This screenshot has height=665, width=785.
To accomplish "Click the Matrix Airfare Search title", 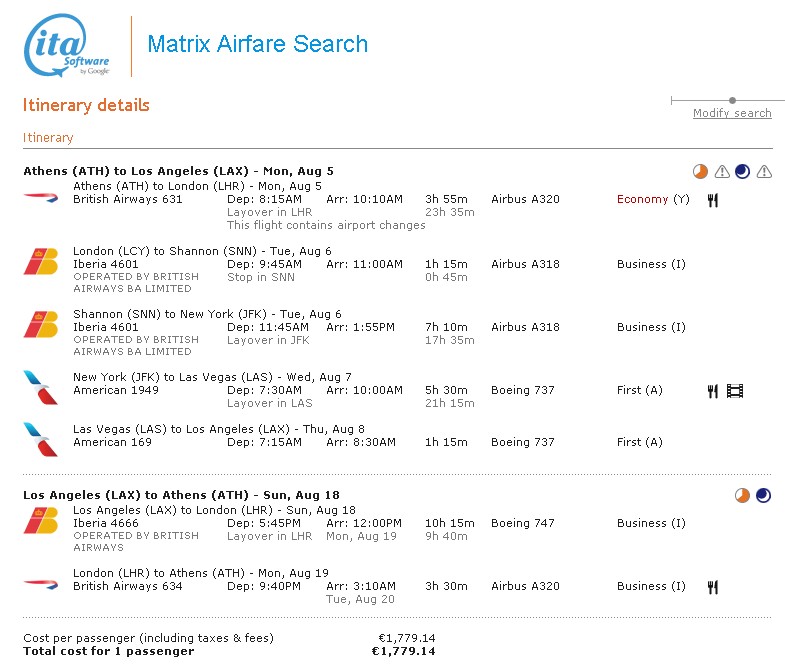I will 257,44.
